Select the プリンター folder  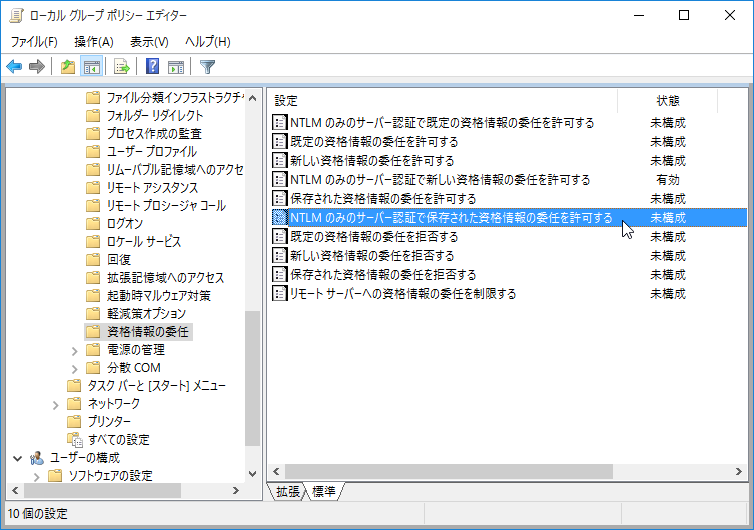tap(99, 422)
